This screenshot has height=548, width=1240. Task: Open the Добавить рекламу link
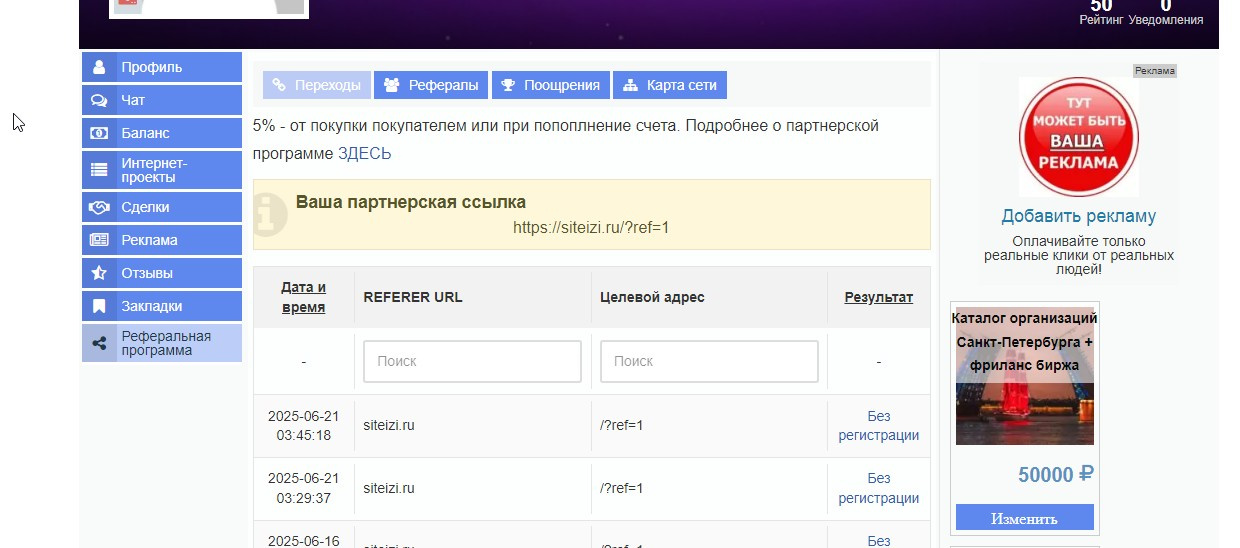pos(1078,217)
